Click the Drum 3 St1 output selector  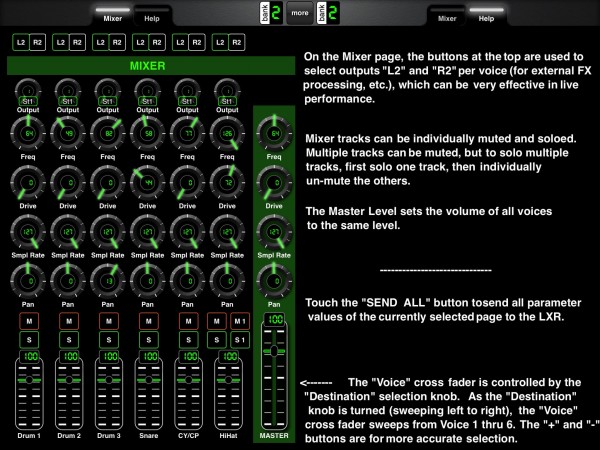[x=108, y=101]
